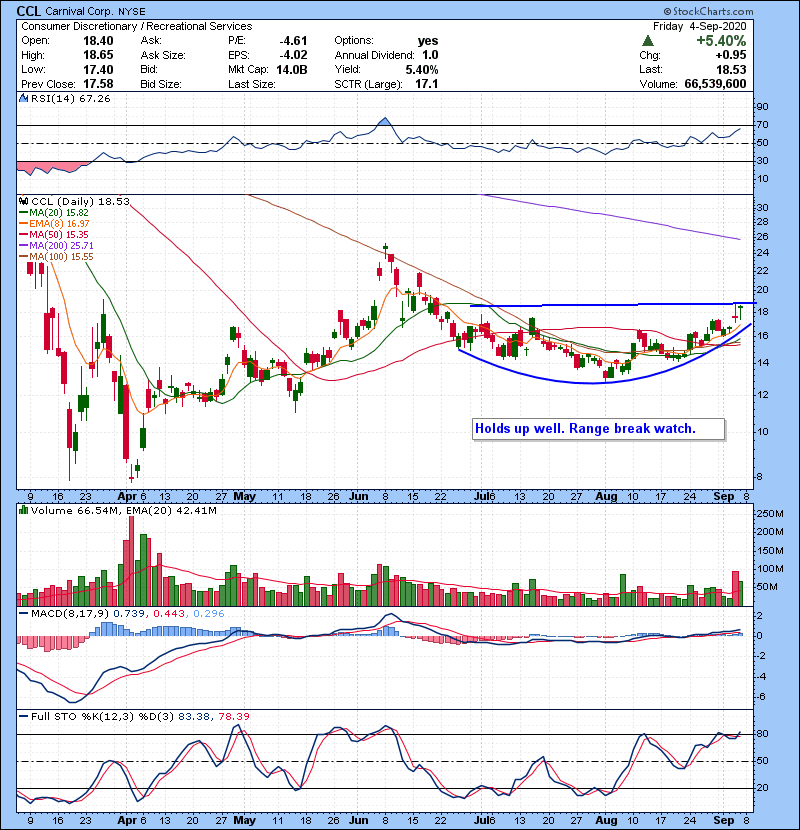Open the StockCharts.com link in the header
Screen dimensions: 800x830
point(713,11)
